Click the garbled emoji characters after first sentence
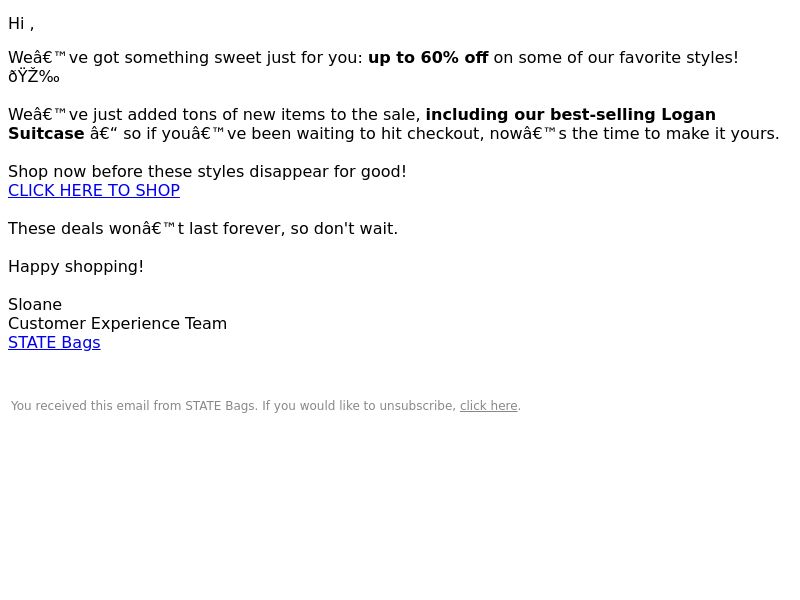Viewport: 800px width, 600px height. pyautogui.click(x=34, y=77)
